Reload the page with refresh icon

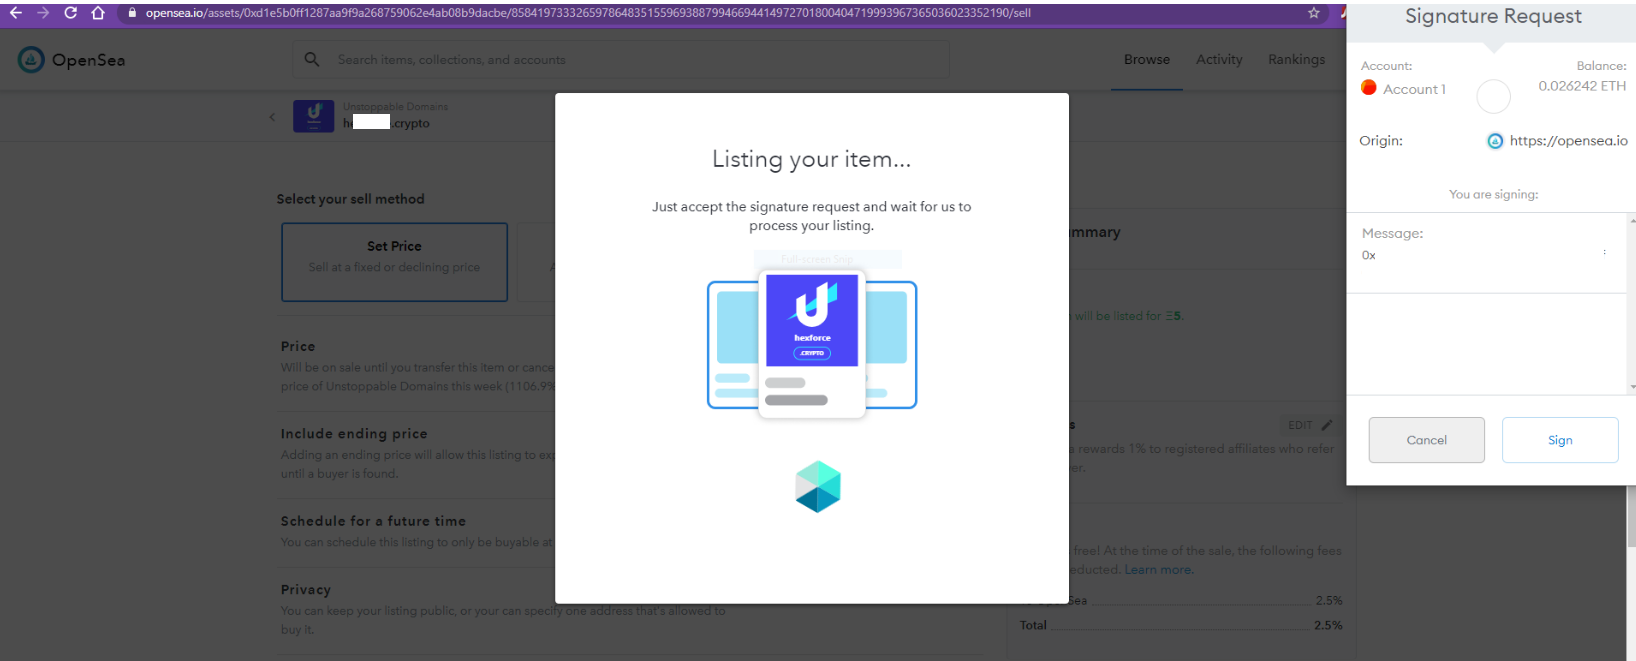click(70, 13)
